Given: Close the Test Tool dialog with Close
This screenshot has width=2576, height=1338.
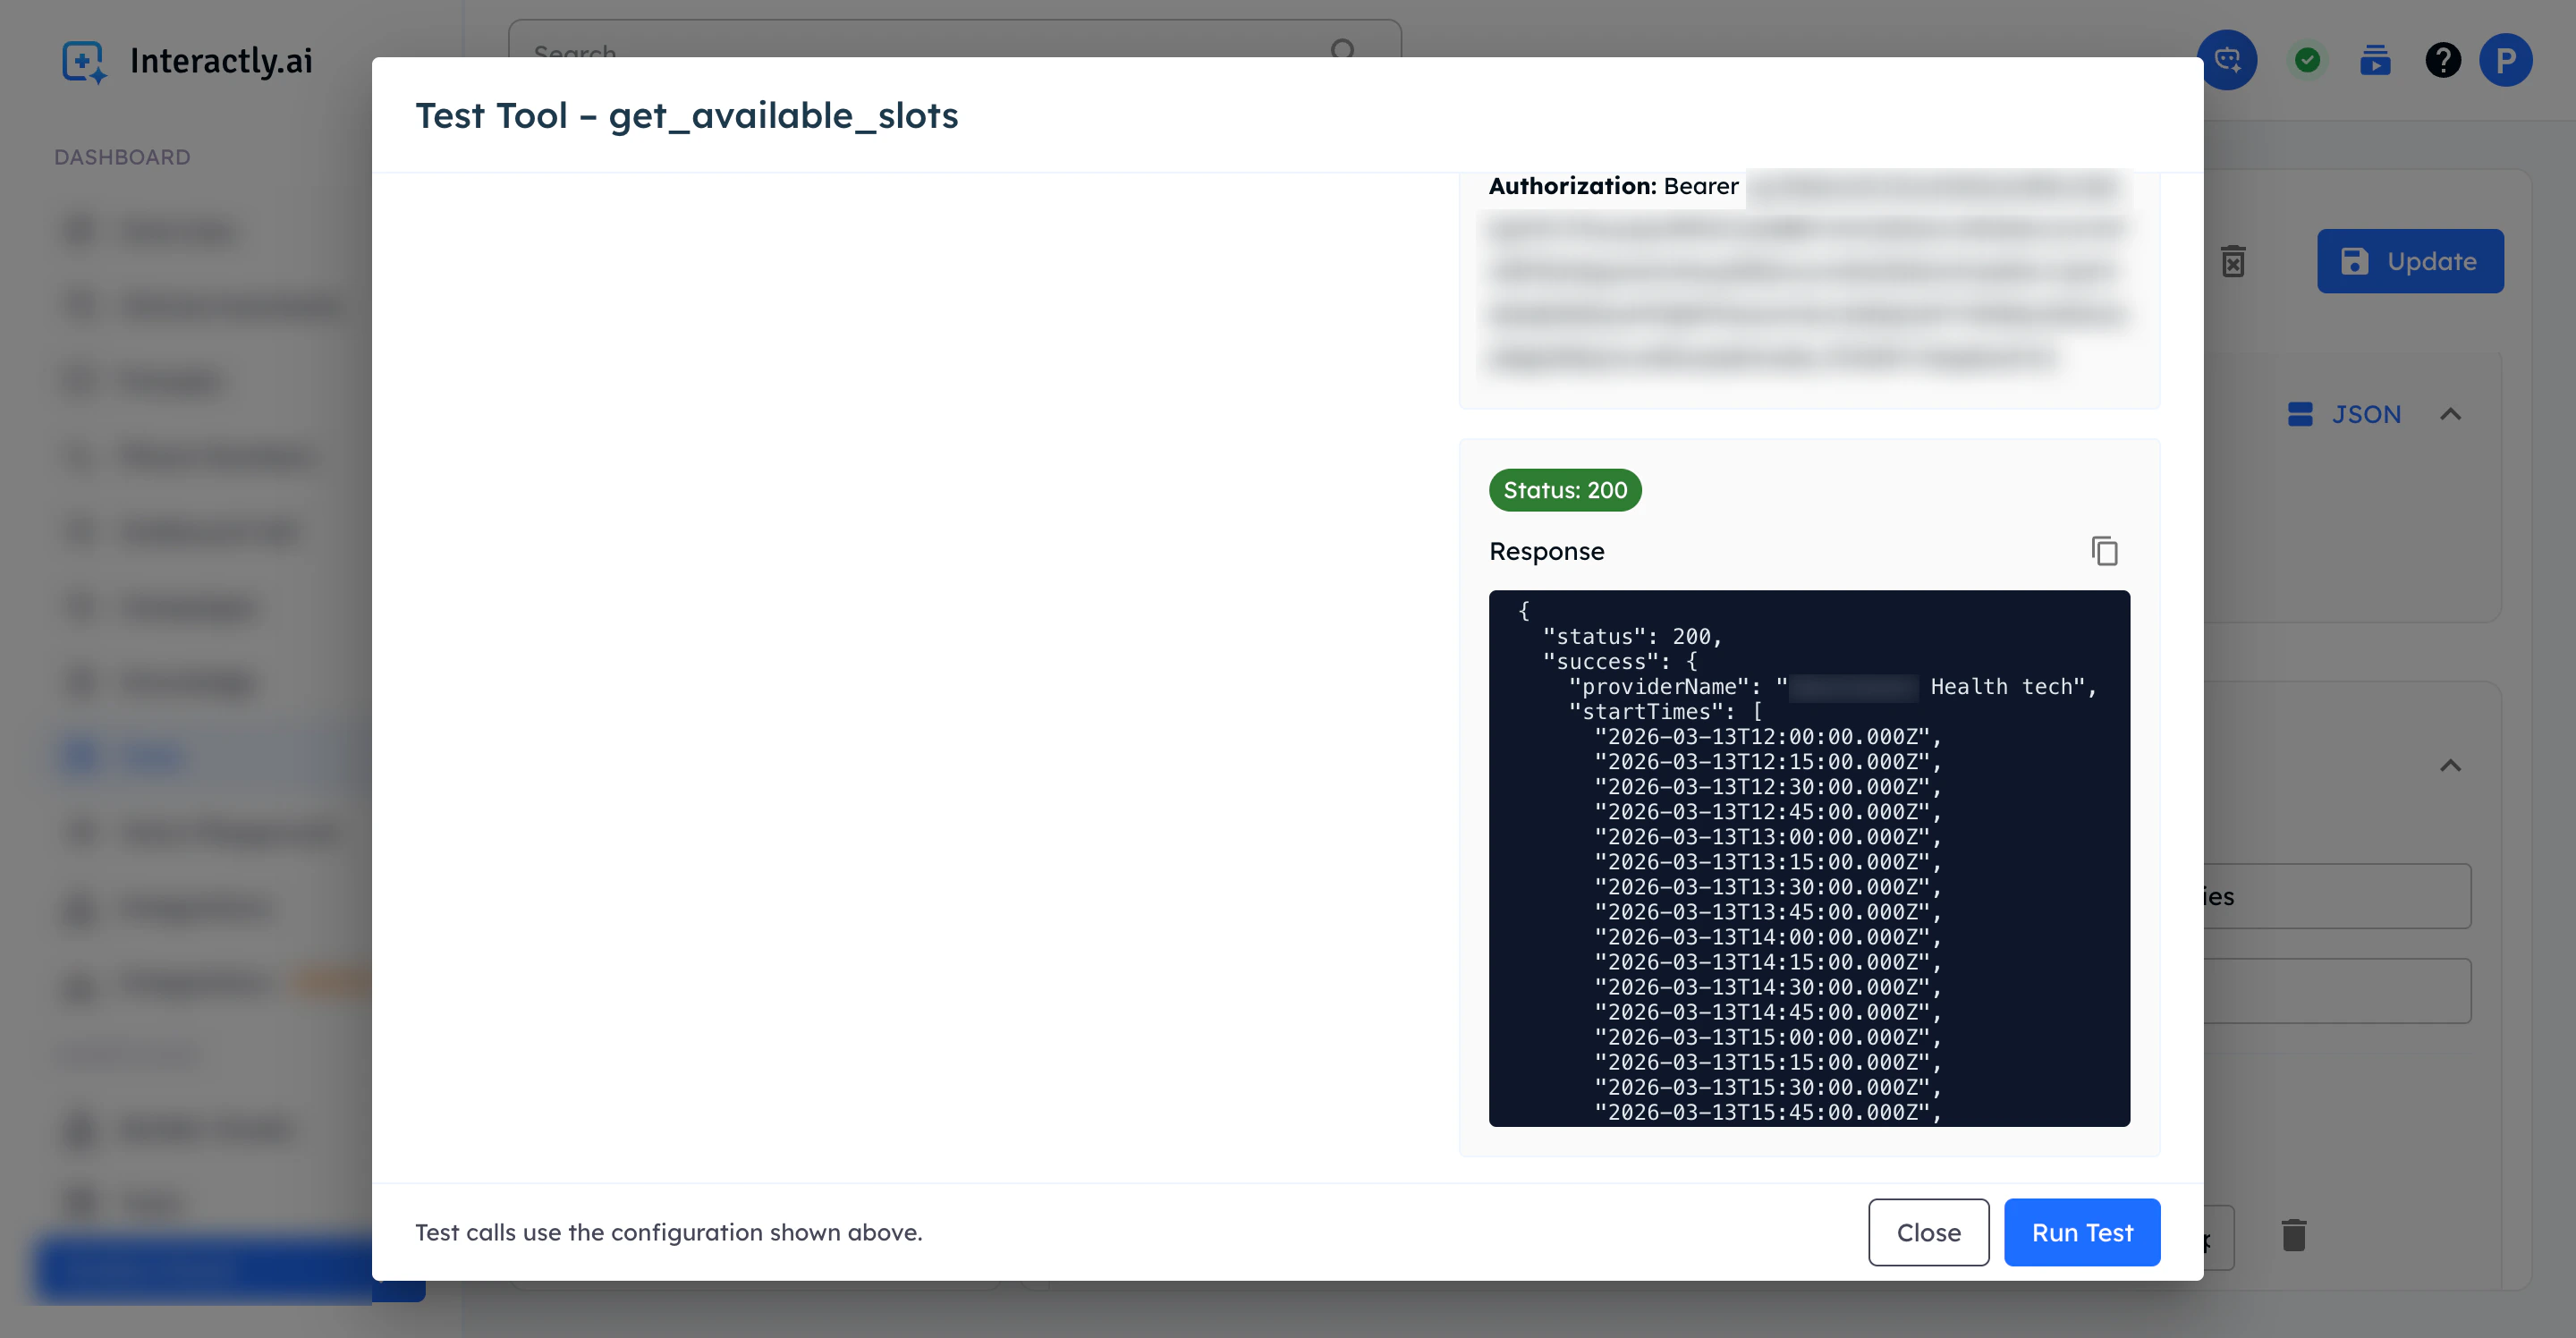Looking at the screenshot, I should point(1928,1232).
